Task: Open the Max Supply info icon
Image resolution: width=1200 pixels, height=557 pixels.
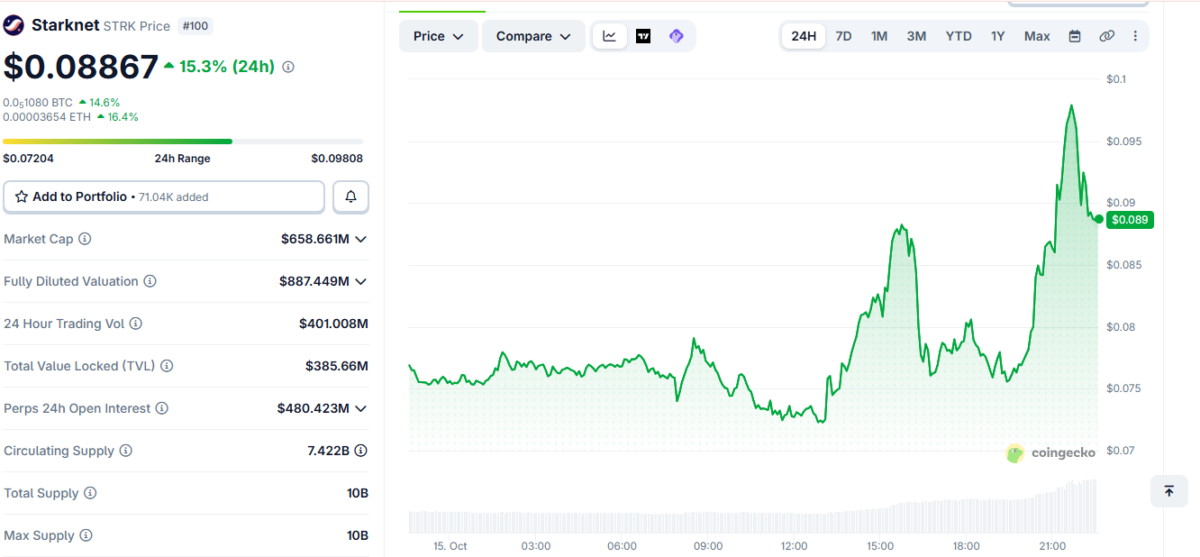Action: tap(86, 536)
